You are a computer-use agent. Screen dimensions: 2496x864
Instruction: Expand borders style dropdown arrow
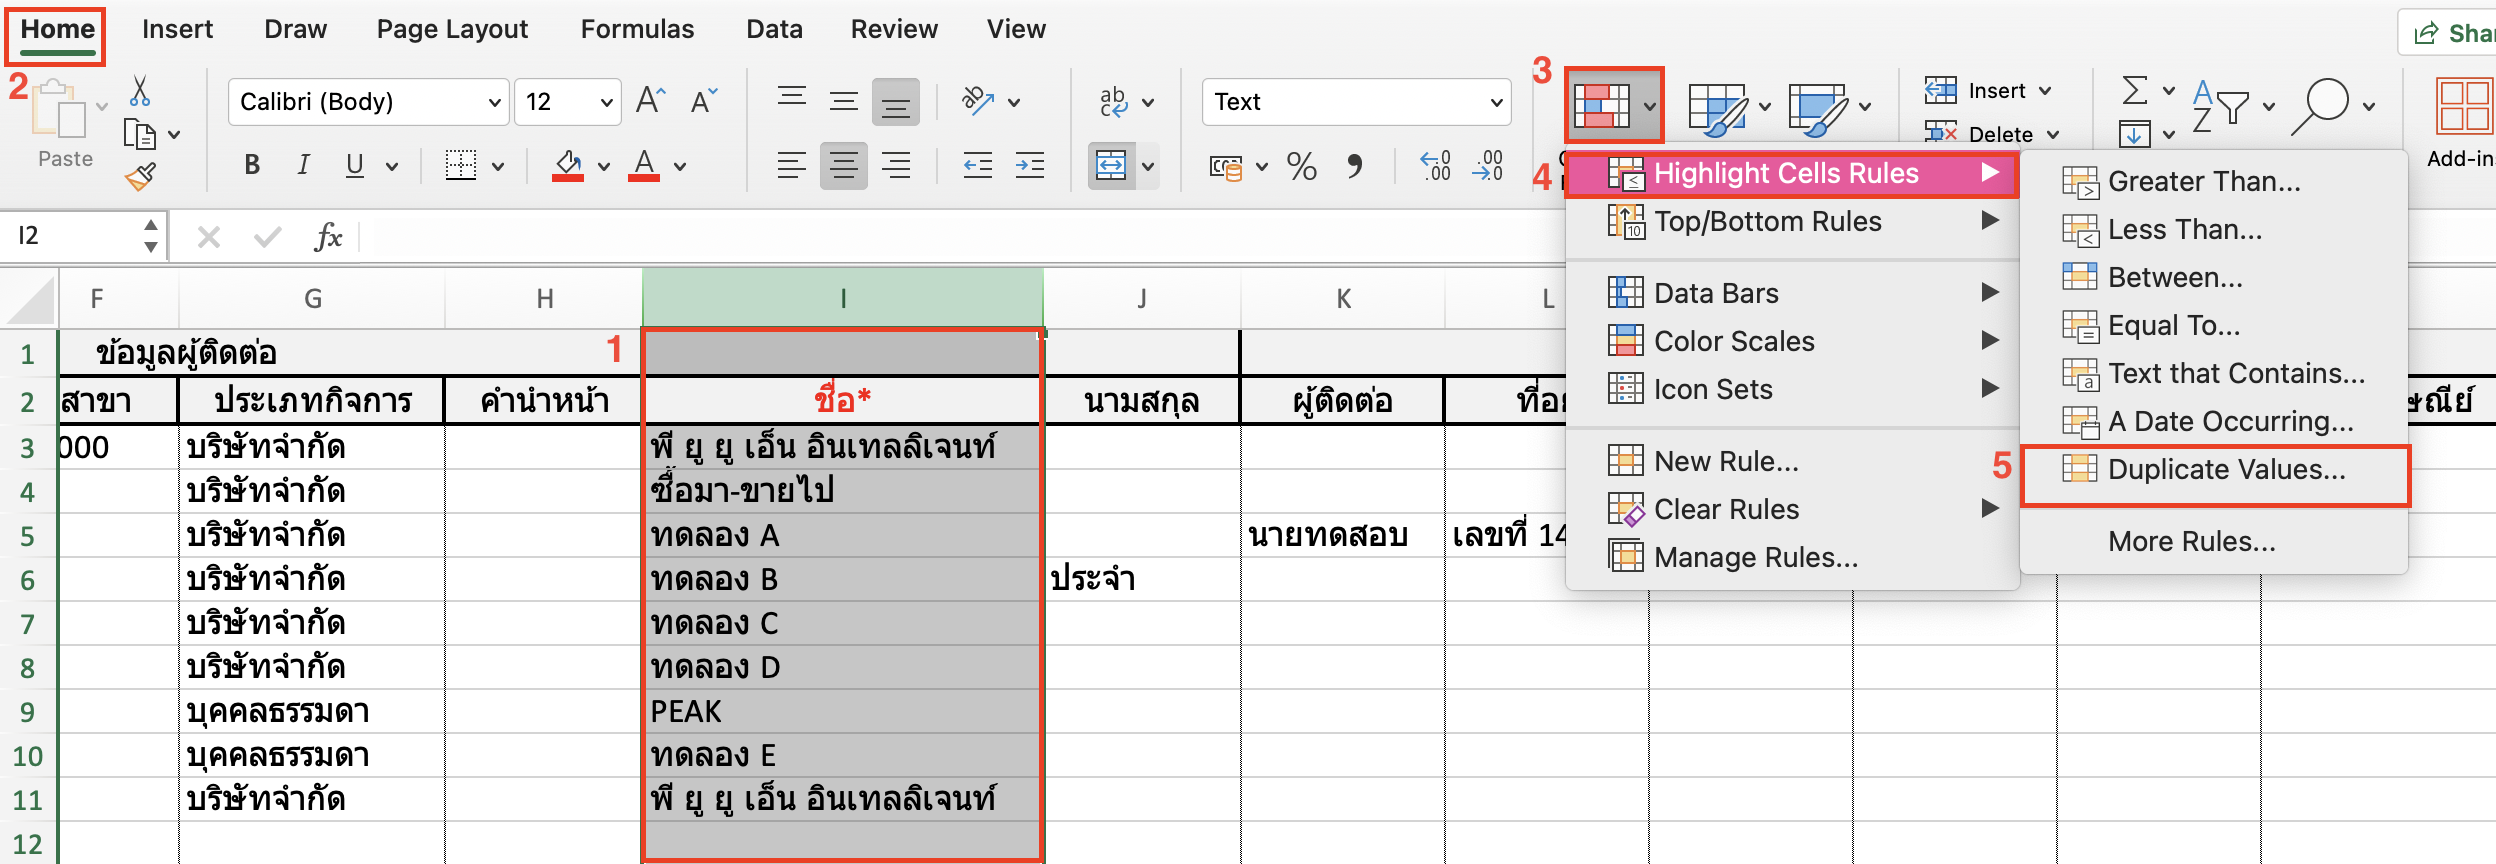498,166
